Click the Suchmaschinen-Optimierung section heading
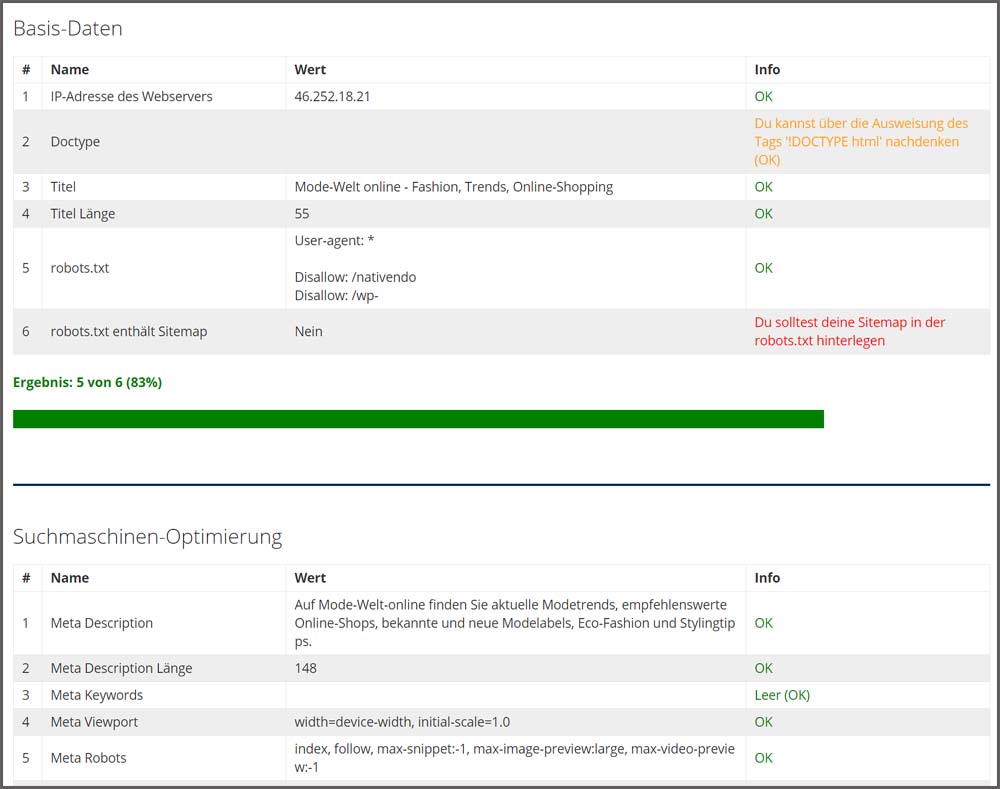1000x789 pixels. point(147,537)
